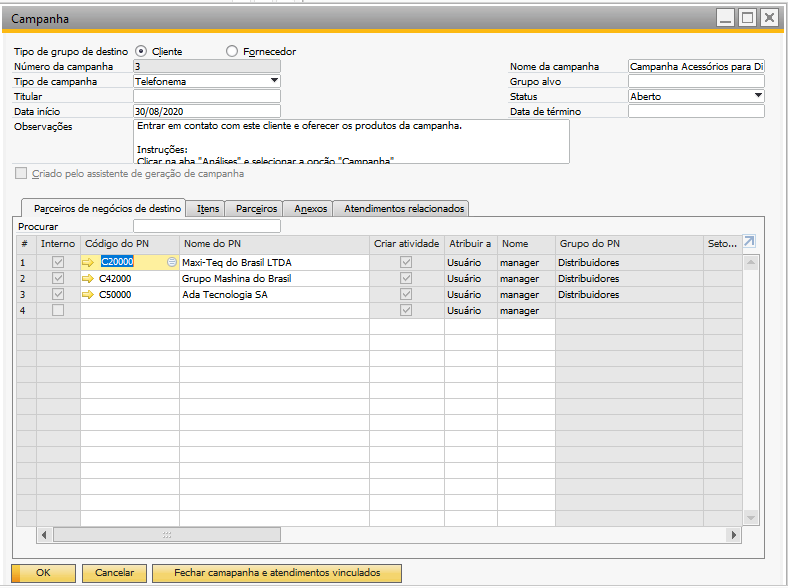
Task: Click the Observações text area
Action: pyautogui.click(x=351, y=141)
